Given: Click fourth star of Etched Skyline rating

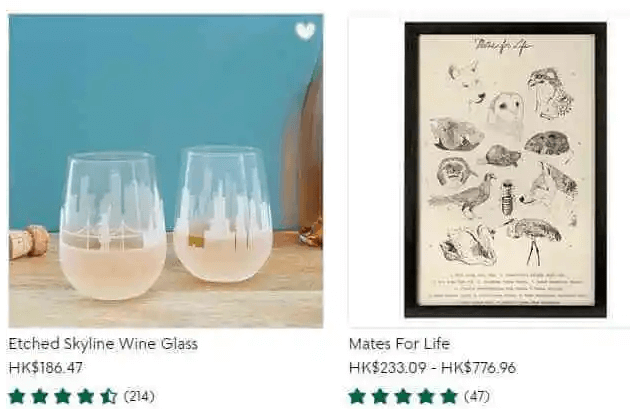Looking at the screenshot, I should click(86, 396).
